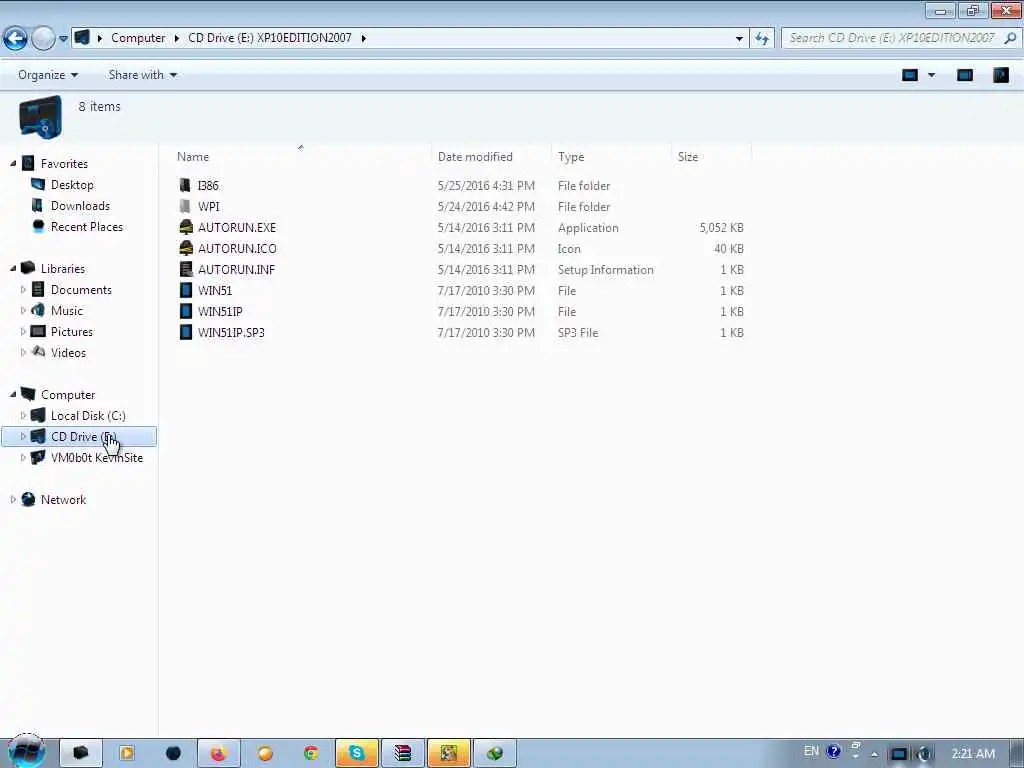Select CD Drive (E:) in navigation pane
This screenshot has height=768, width=1024.
tap(79, 436)
